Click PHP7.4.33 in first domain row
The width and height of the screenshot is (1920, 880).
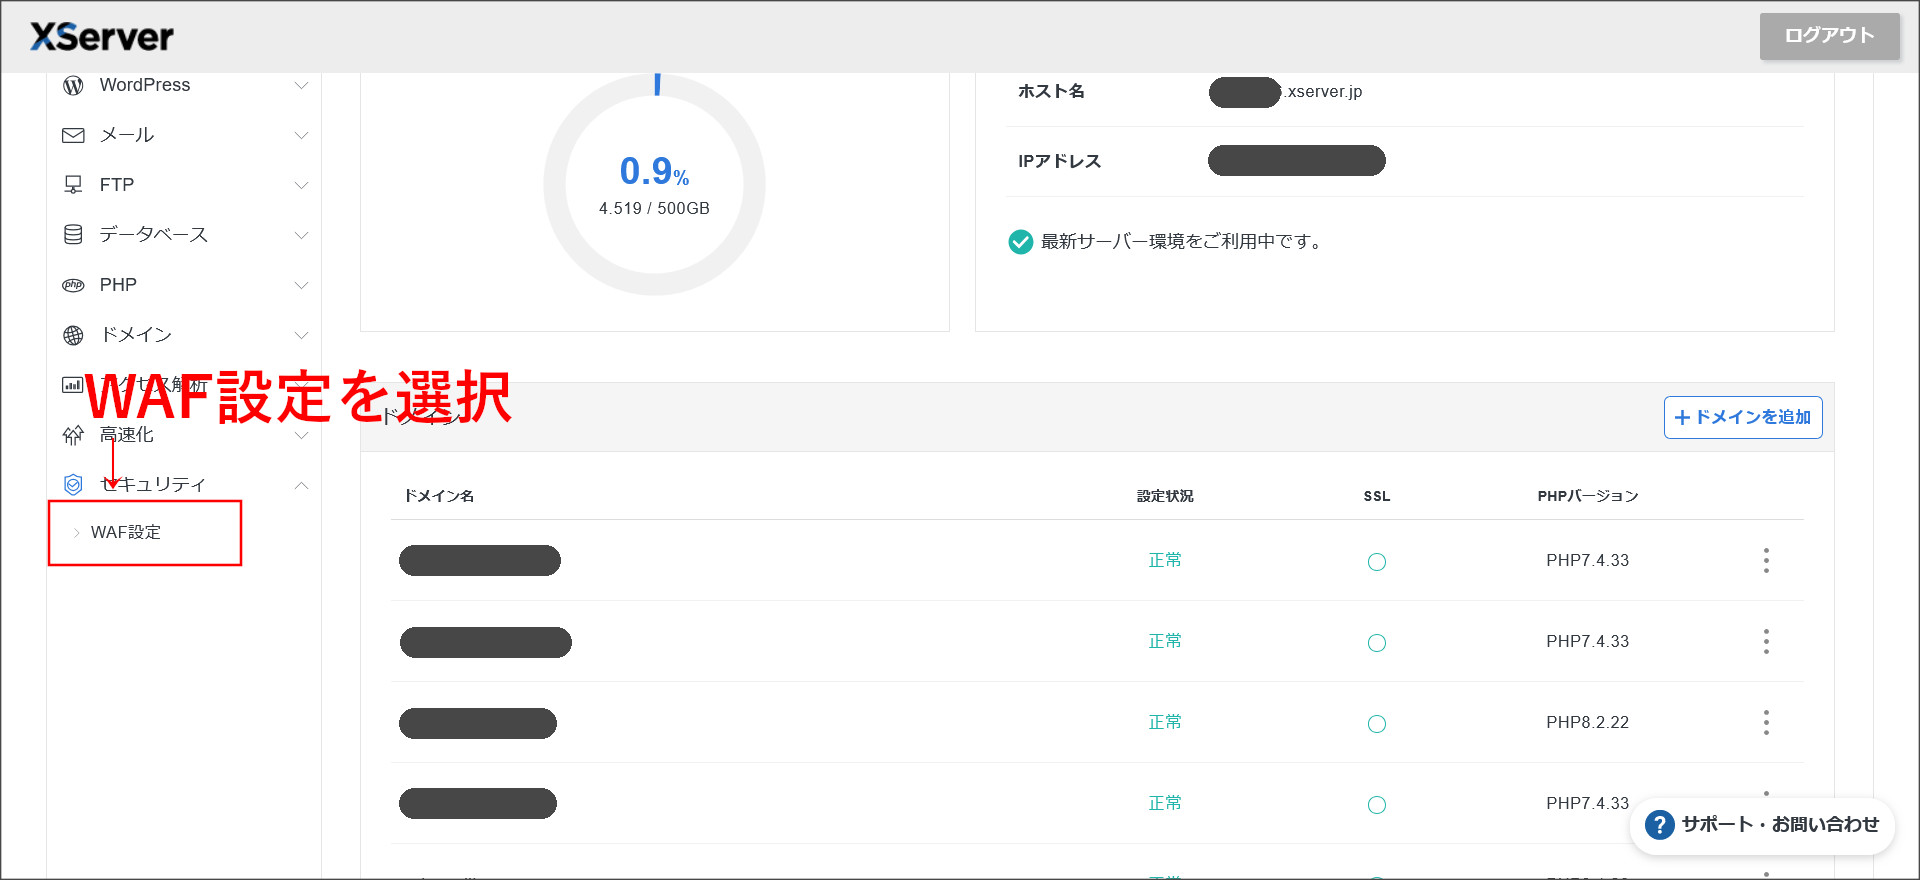pos(1588,561)
